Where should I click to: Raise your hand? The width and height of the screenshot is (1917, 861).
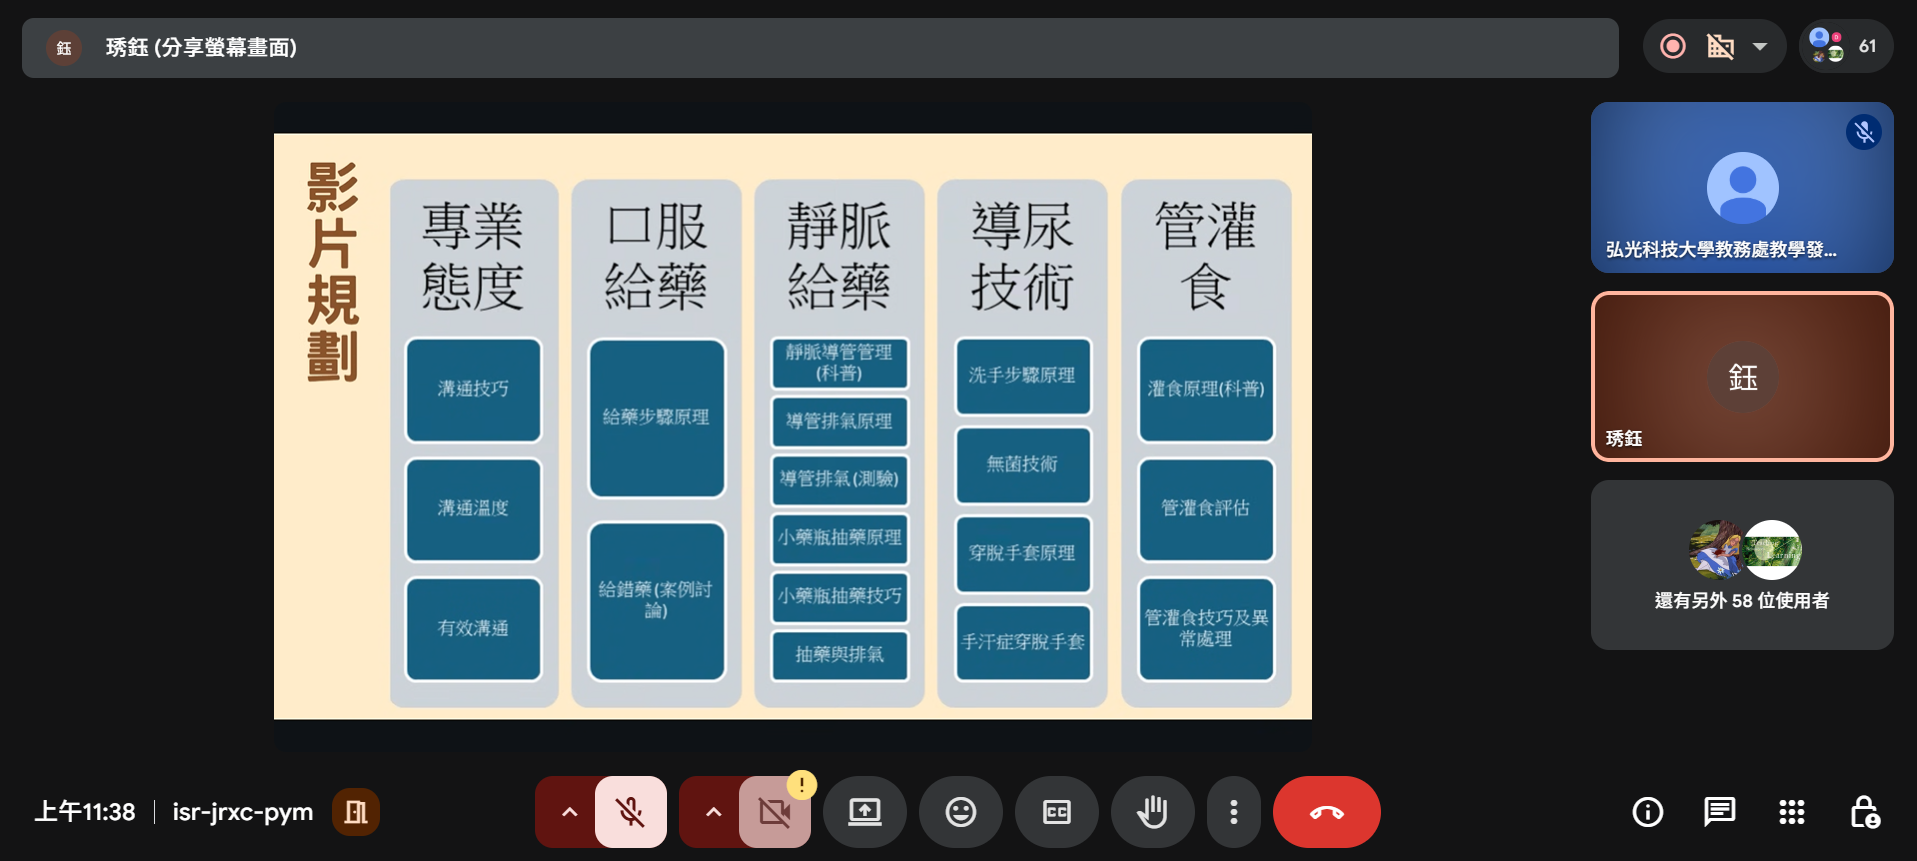pyautogui.click(x=1152, y=812)
